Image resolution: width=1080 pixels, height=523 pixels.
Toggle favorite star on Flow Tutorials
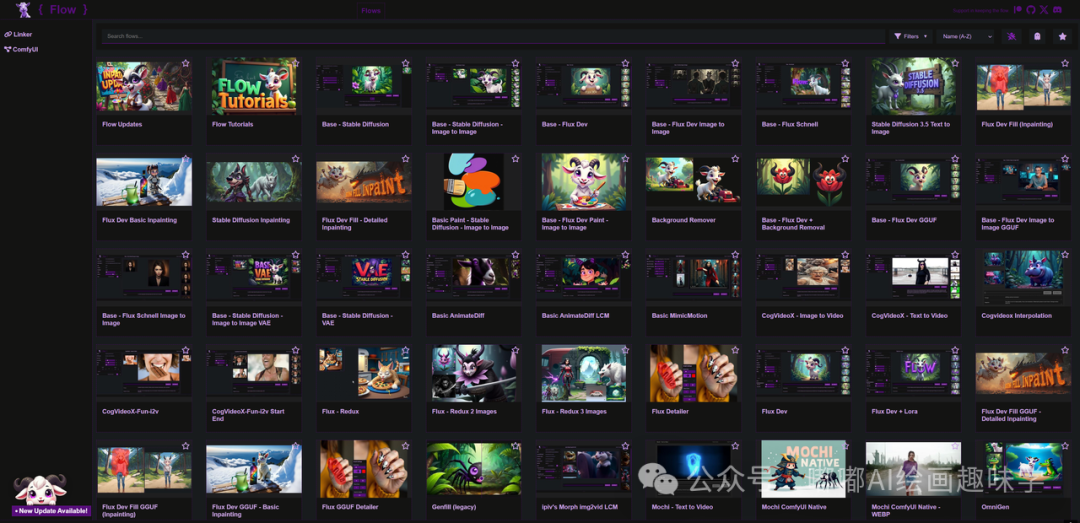point(295,63)
